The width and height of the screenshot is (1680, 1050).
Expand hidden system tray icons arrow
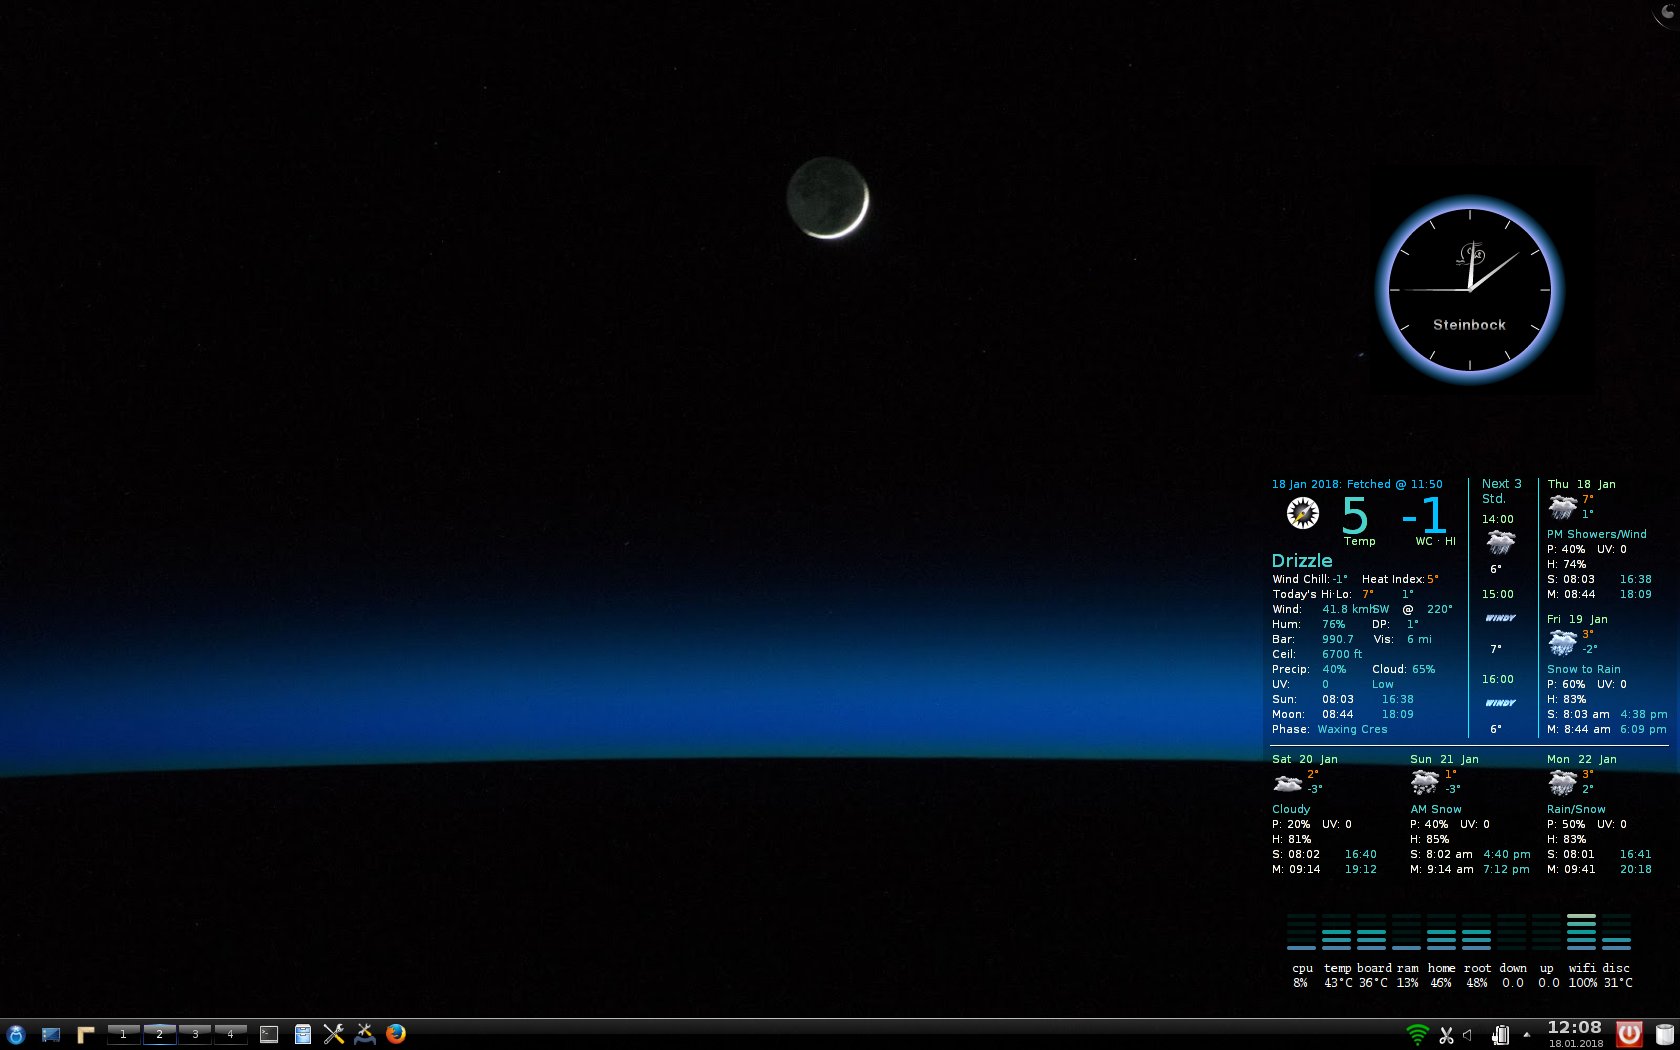[x=1526, y=1035]
